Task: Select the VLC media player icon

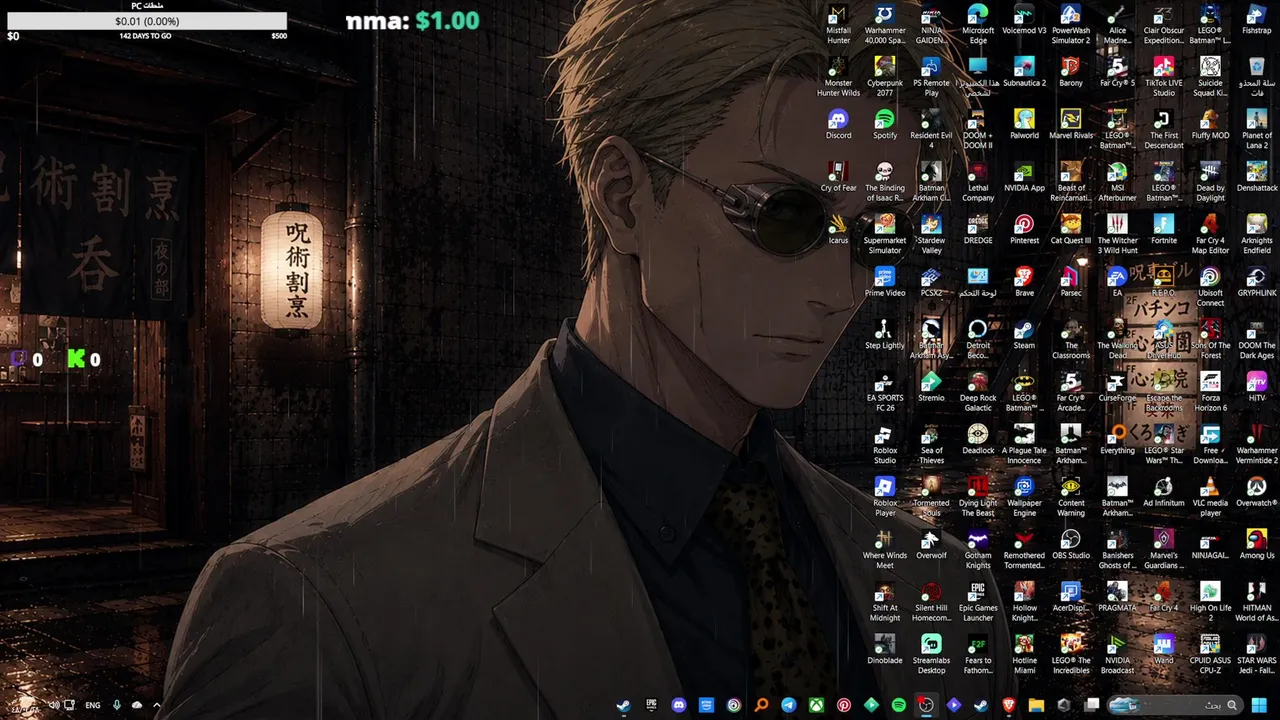Action: coord(1210,497)
